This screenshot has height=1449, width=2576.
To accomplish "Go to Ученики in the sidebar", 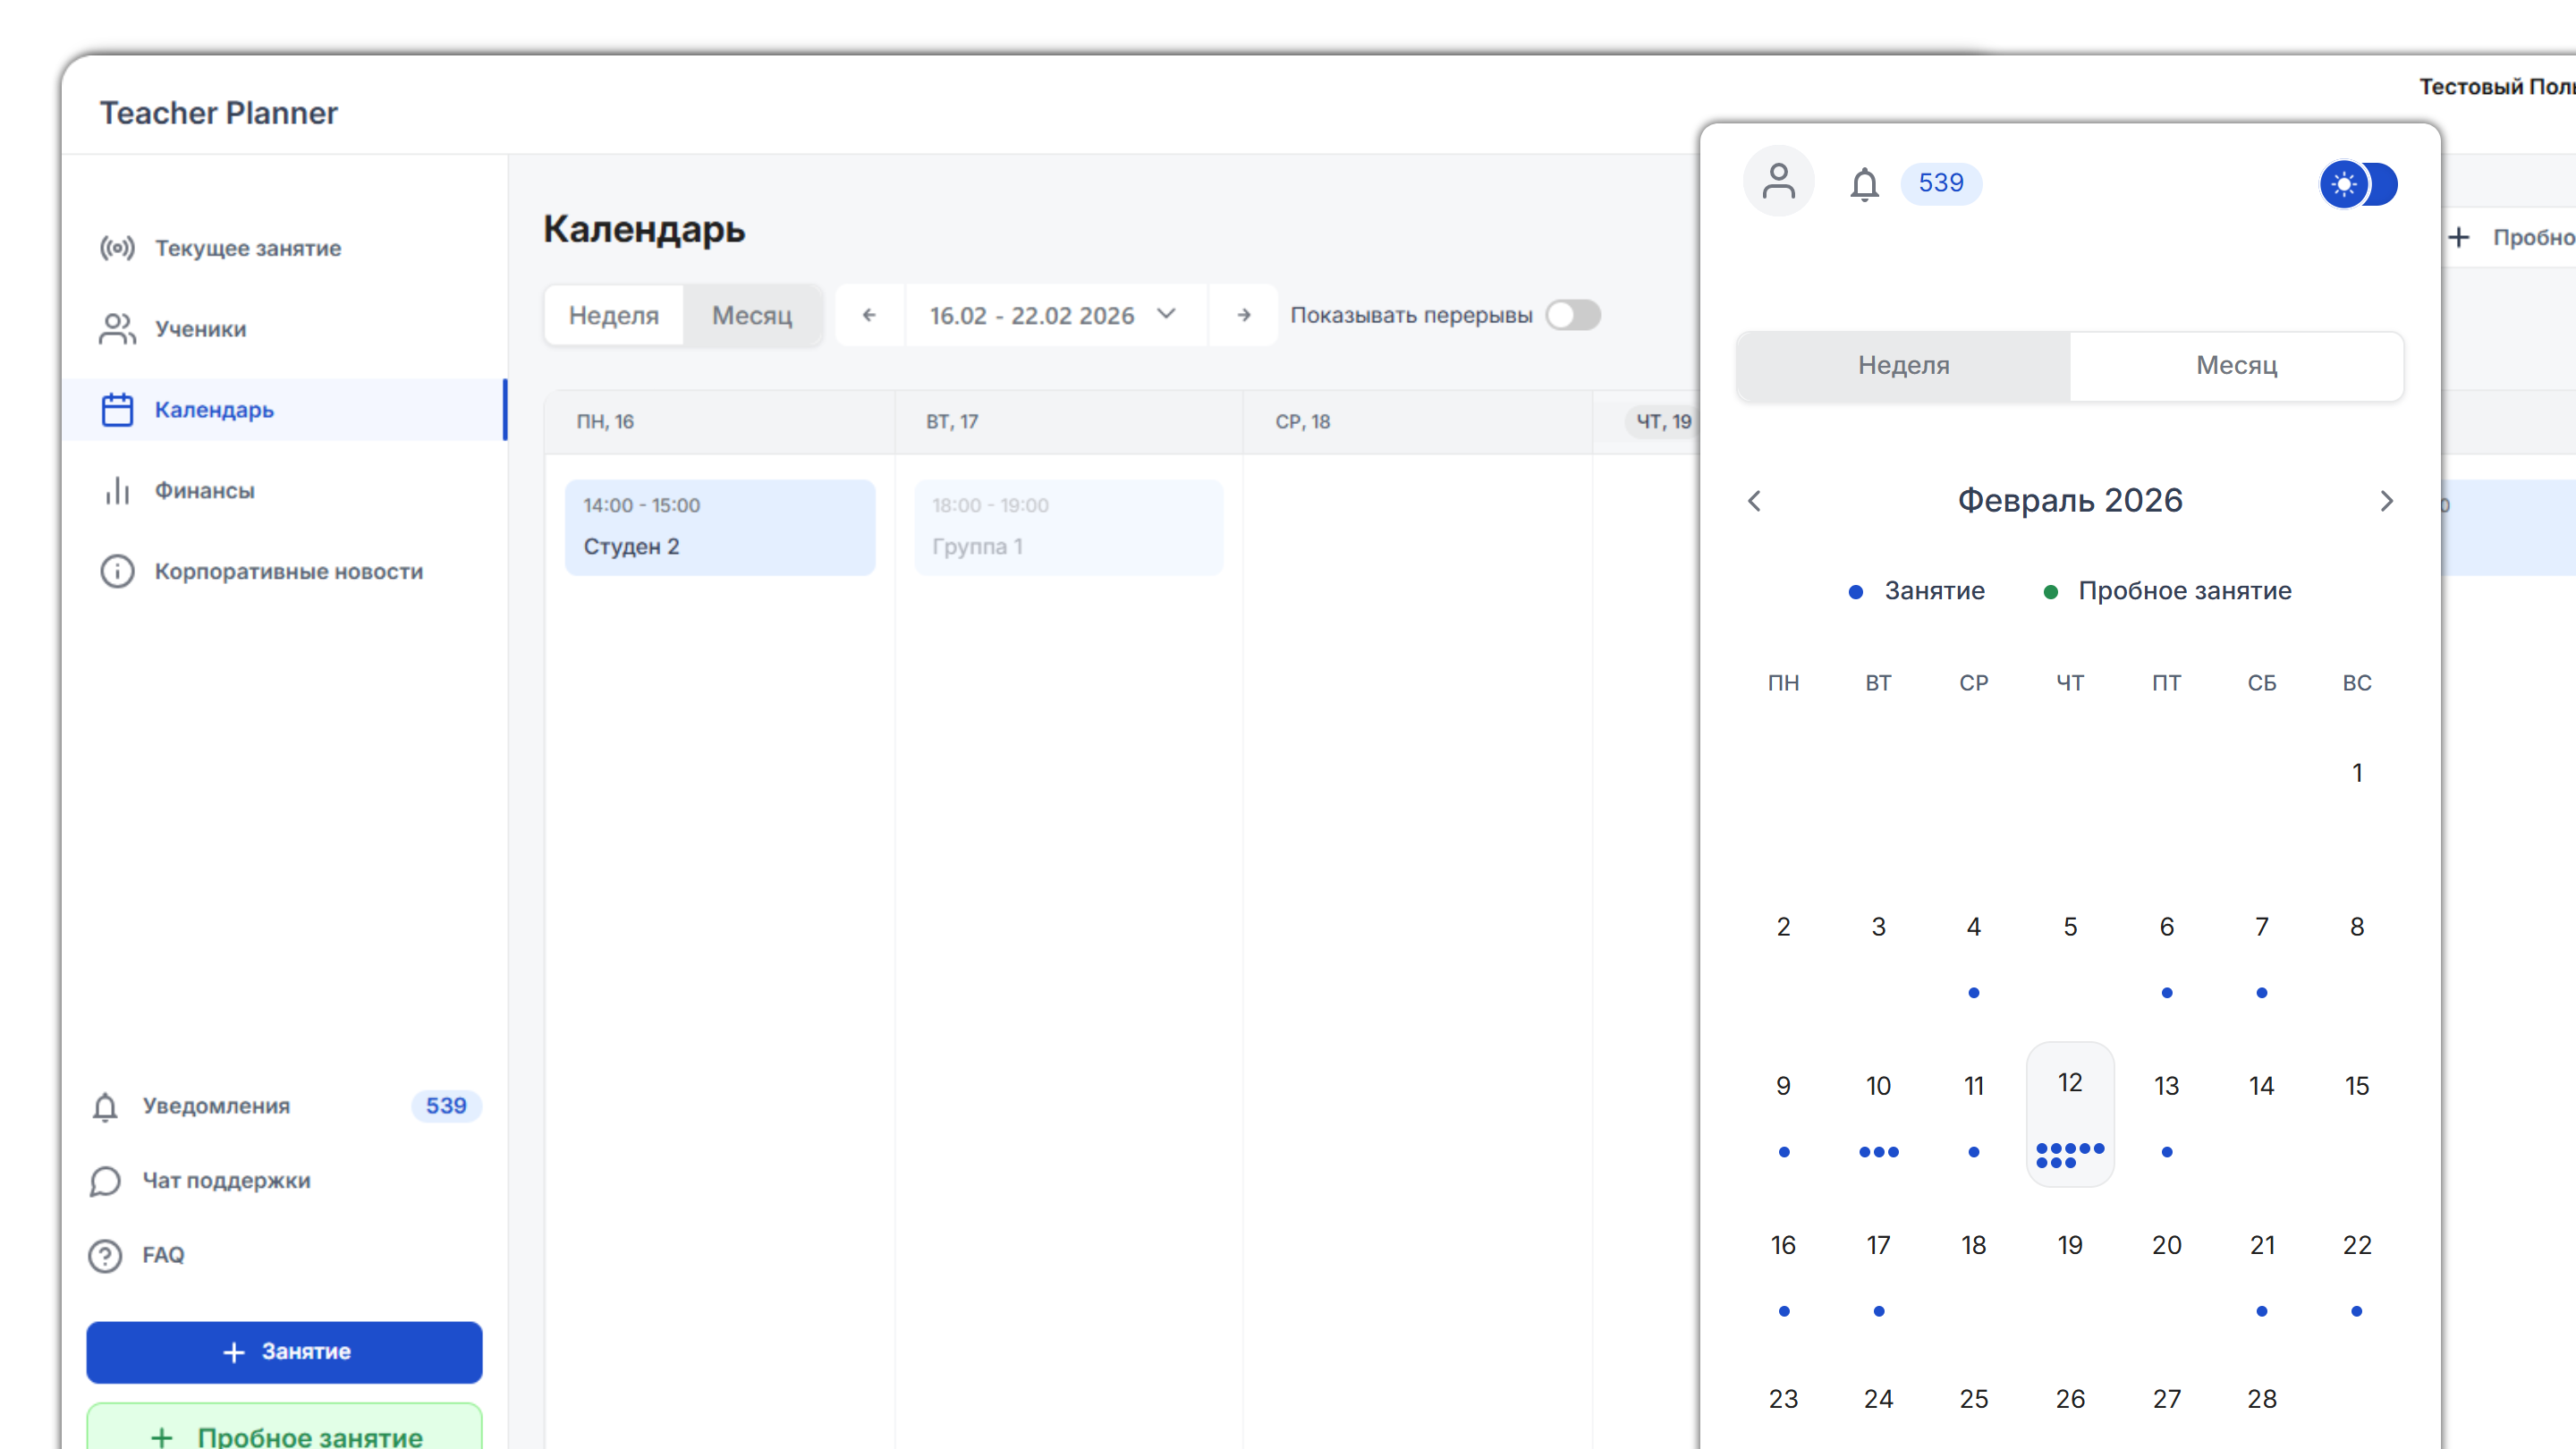I will point(200,329).
